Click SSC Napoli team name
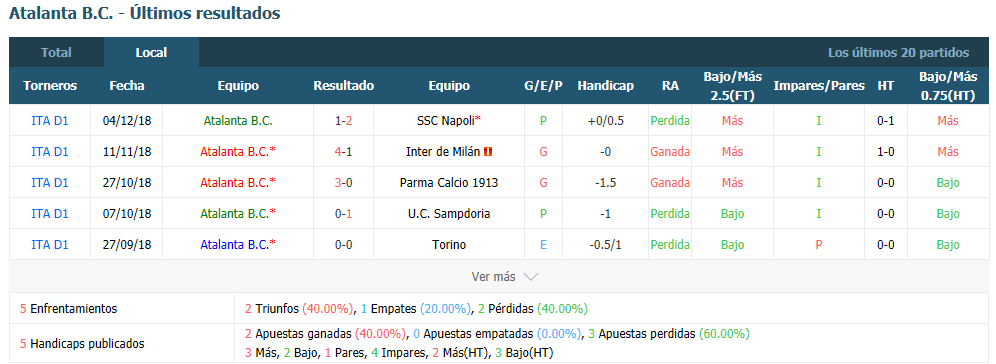The width and height of the screenshot is (996, 364). (446, 121)
